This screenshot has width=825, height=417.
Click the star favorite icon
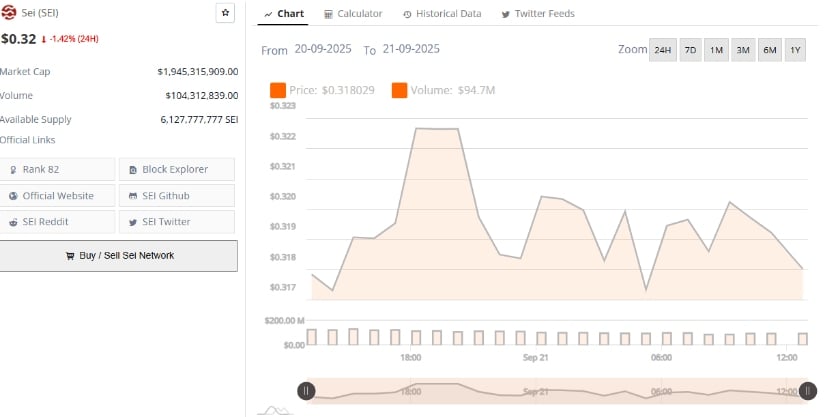(x=225, y=13)
